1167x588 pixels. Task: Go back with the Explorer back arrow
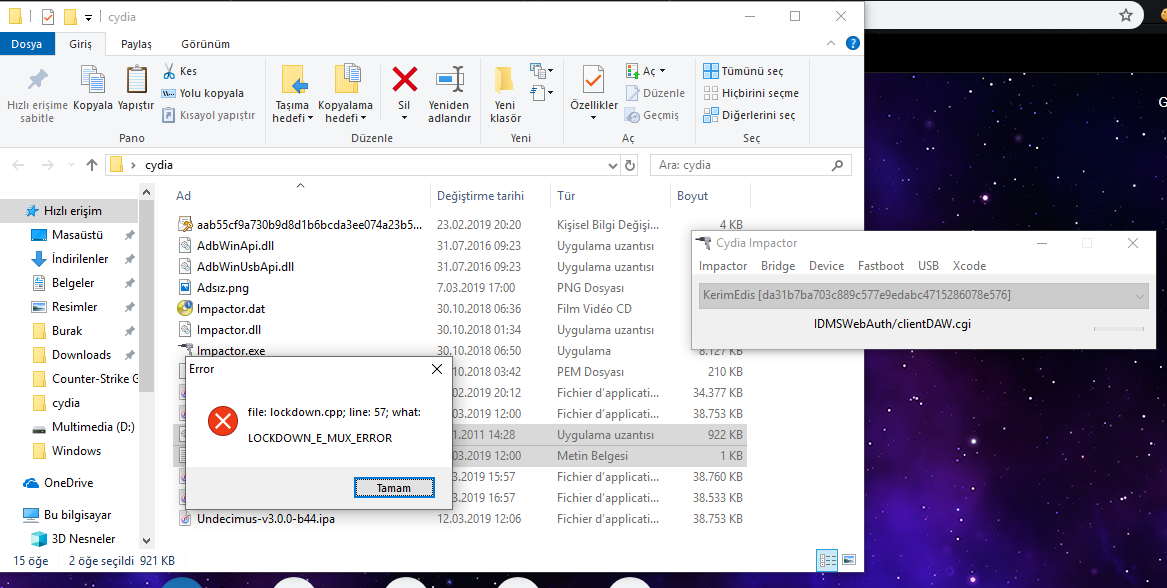pos(19,165)
